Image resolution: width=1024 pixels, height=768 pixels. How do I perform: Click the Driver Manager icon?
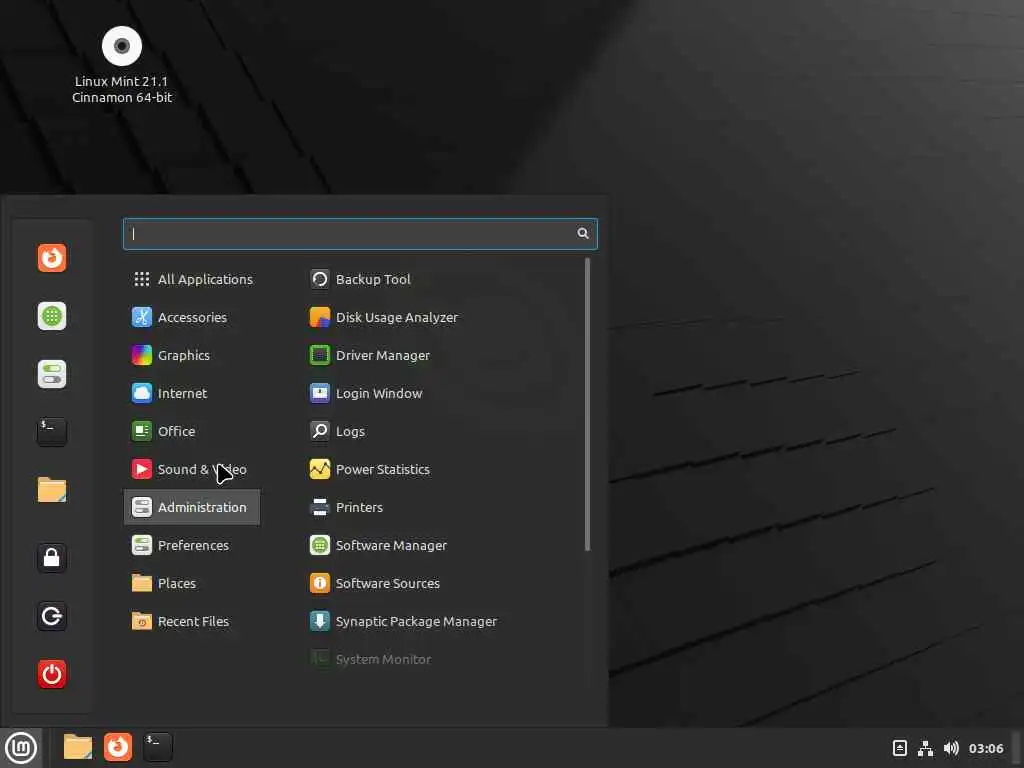pyautogui.click(x=319, y=355)
